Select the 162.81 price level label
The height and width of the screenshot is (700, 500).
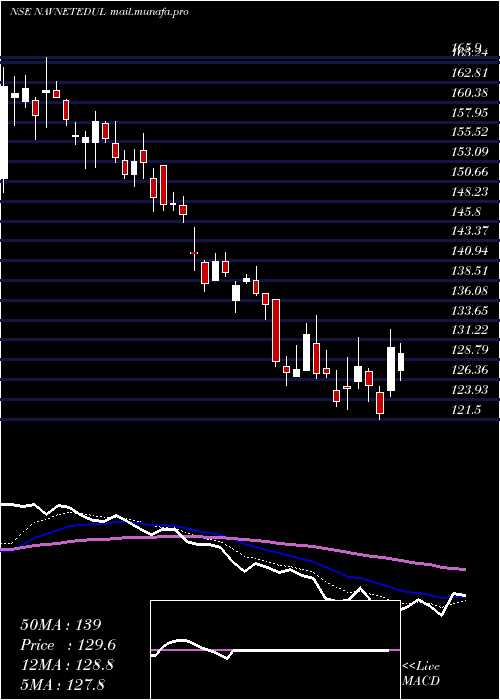point(469,73)
